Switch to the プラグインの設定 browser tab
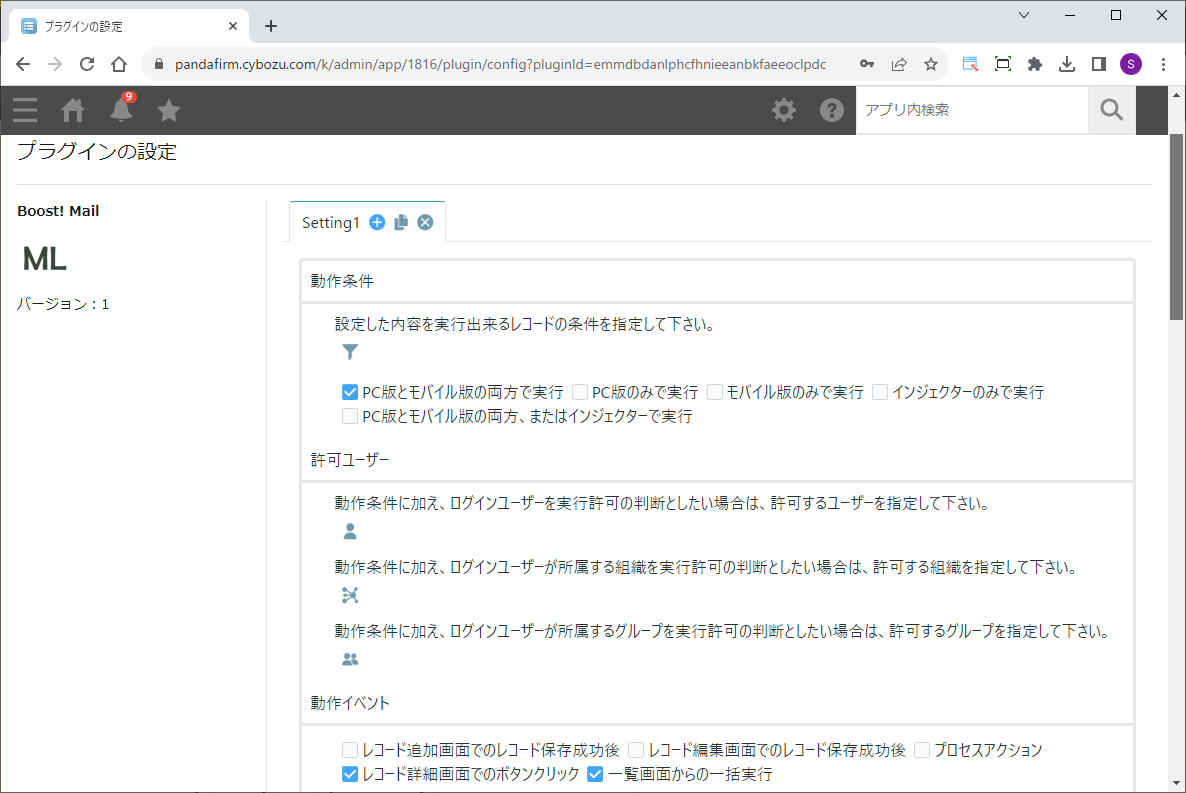 click(x=125, y=26)
